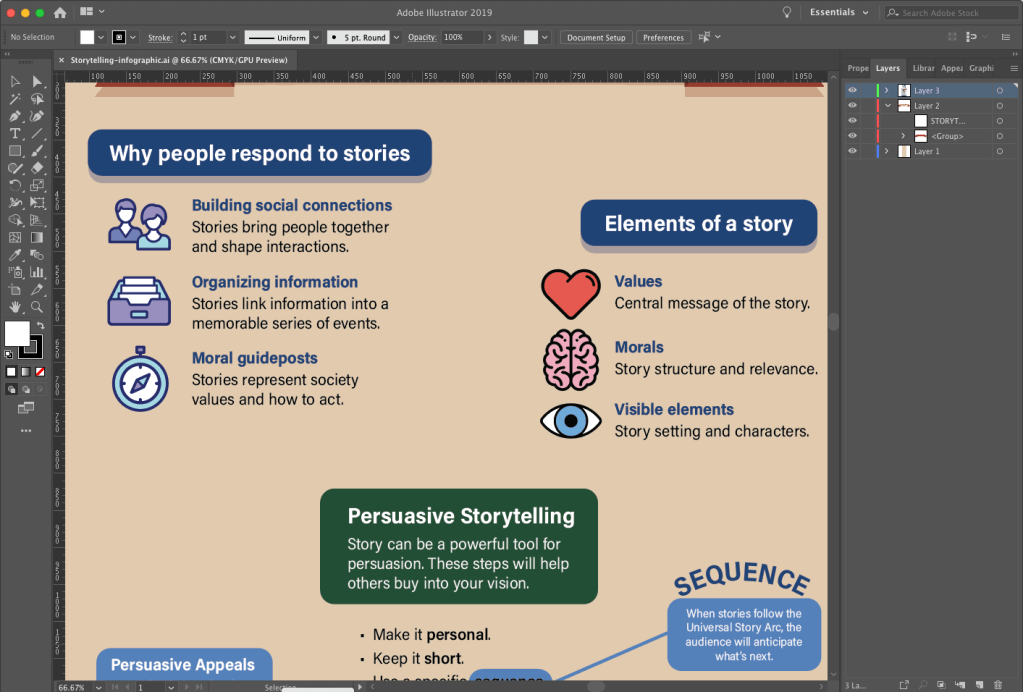Image resolution: width=1023 pixels, height=692 pixels.
Task: Expand Layer 3 contents
Action: pos(886,90)
